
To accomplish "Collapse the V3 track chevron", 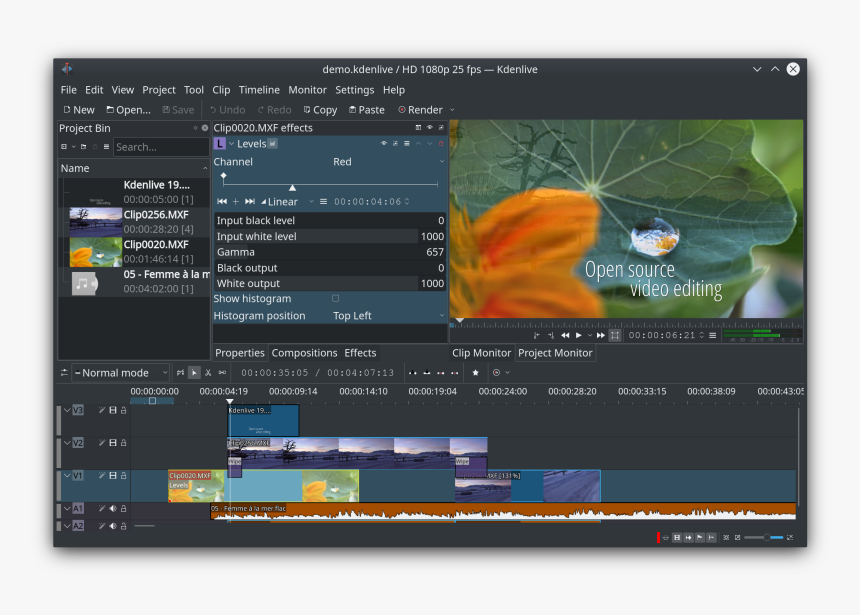I will (x=67, y=410).
